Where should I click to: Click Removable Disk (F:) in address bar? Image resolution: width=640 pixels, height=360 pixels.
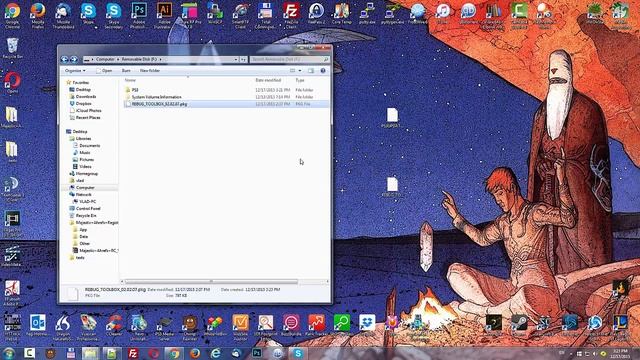tap(138, 60)
